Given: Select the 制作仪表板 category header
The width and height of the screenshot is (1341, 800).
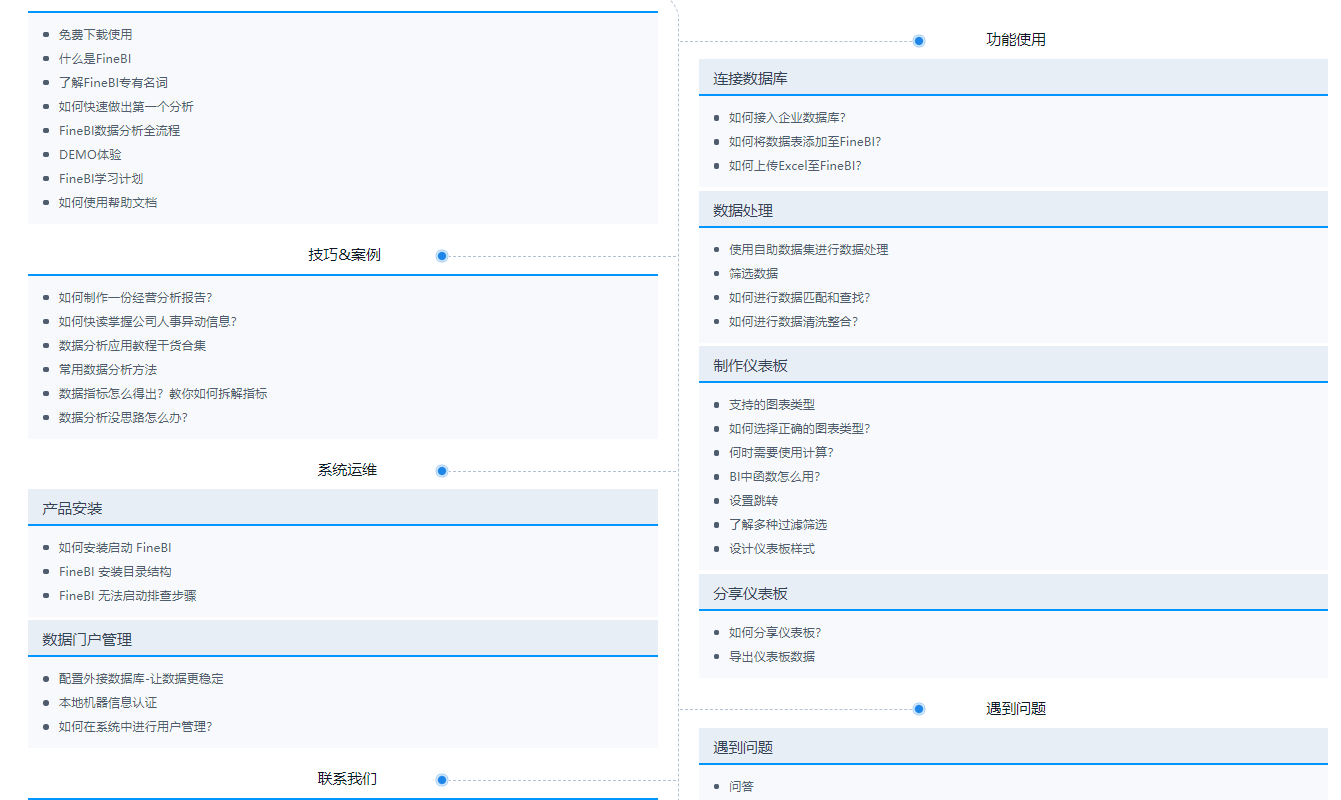Looking at the screenshot, I should click(x=1014, y=365).
